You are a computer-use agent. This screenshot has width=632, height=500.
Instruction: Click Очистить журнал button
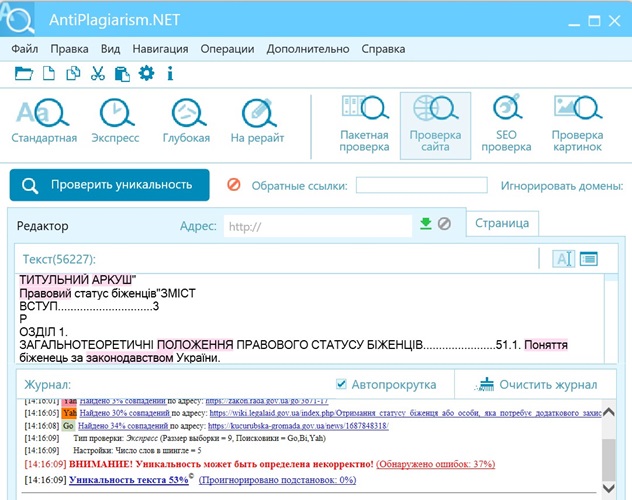[536, 385]
